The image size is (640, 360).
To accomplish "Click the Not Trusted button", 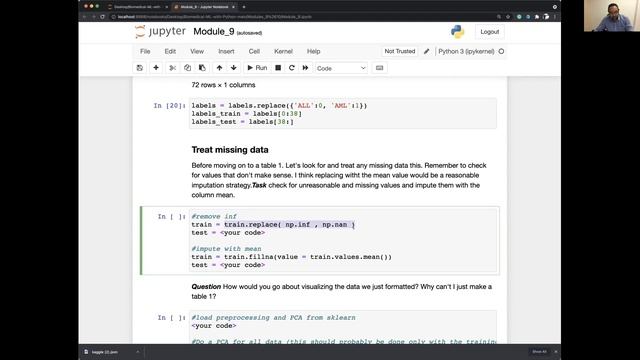I will point(400,51).
